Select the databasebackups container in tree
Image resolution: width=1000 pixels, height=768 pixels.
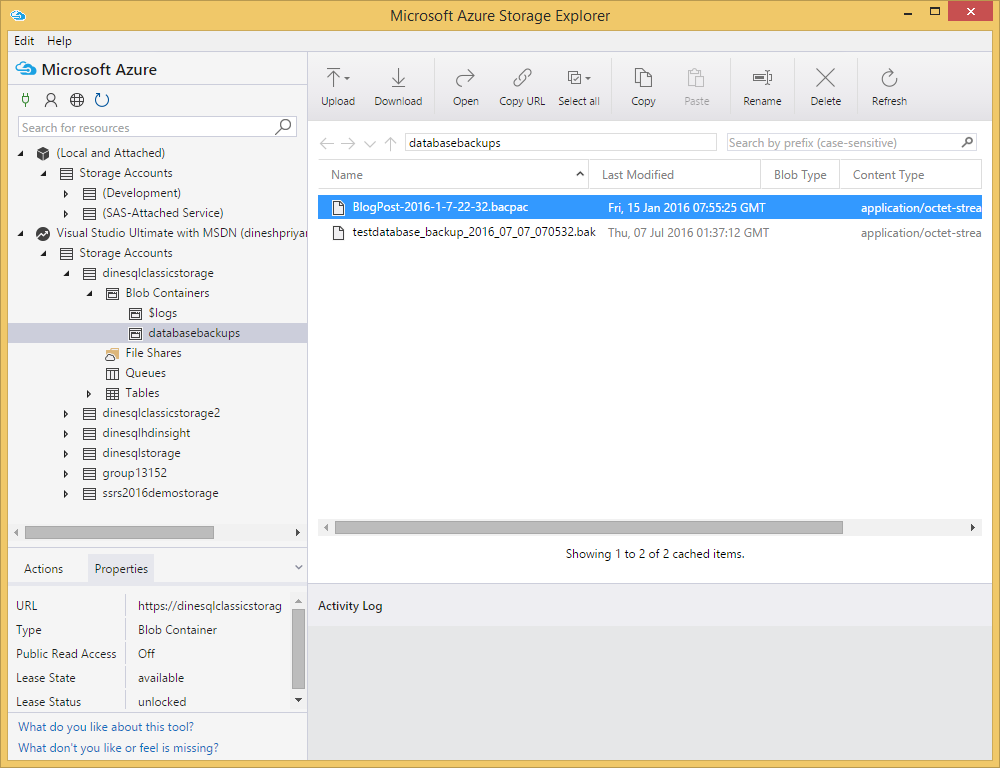point(158,333)
